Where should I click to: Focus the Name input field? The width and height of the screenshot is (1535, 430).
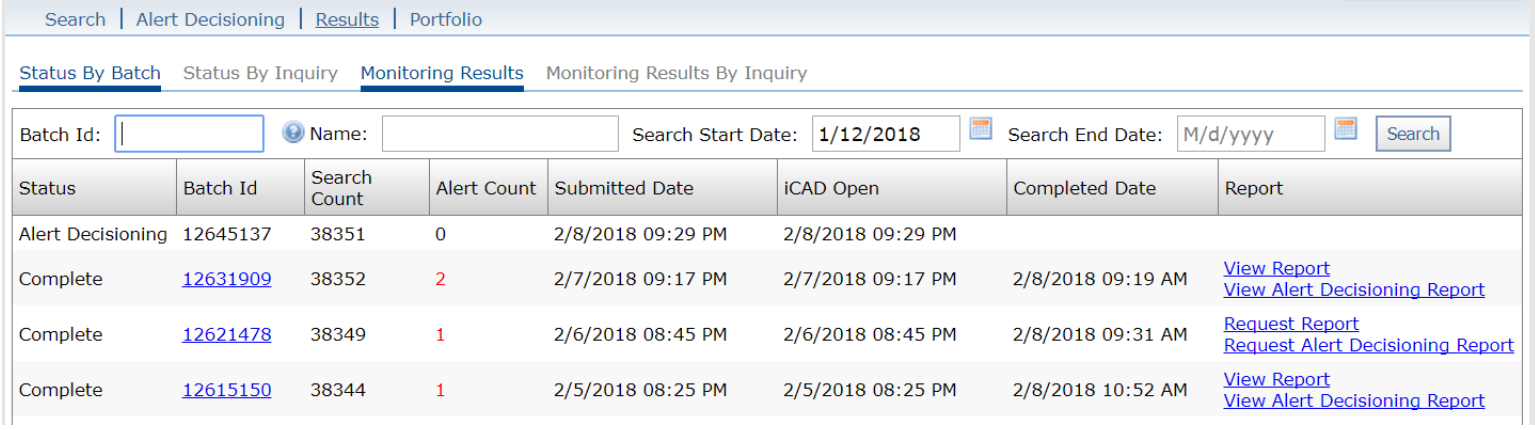pos(500,134)
